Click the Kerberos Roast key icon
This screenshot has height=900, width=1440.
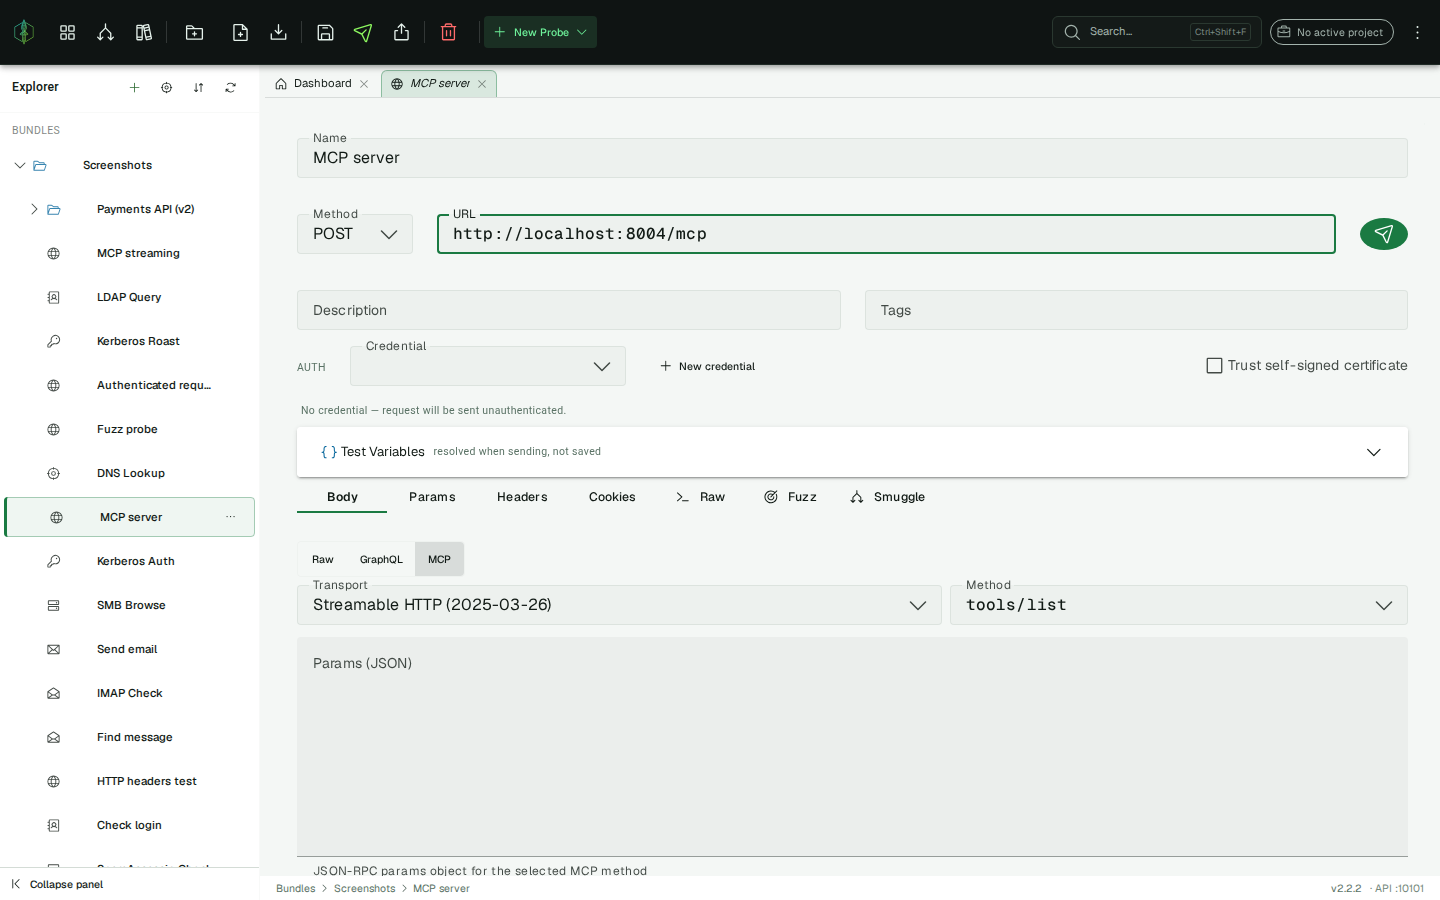pyautogui.click(x=54, y=341)
